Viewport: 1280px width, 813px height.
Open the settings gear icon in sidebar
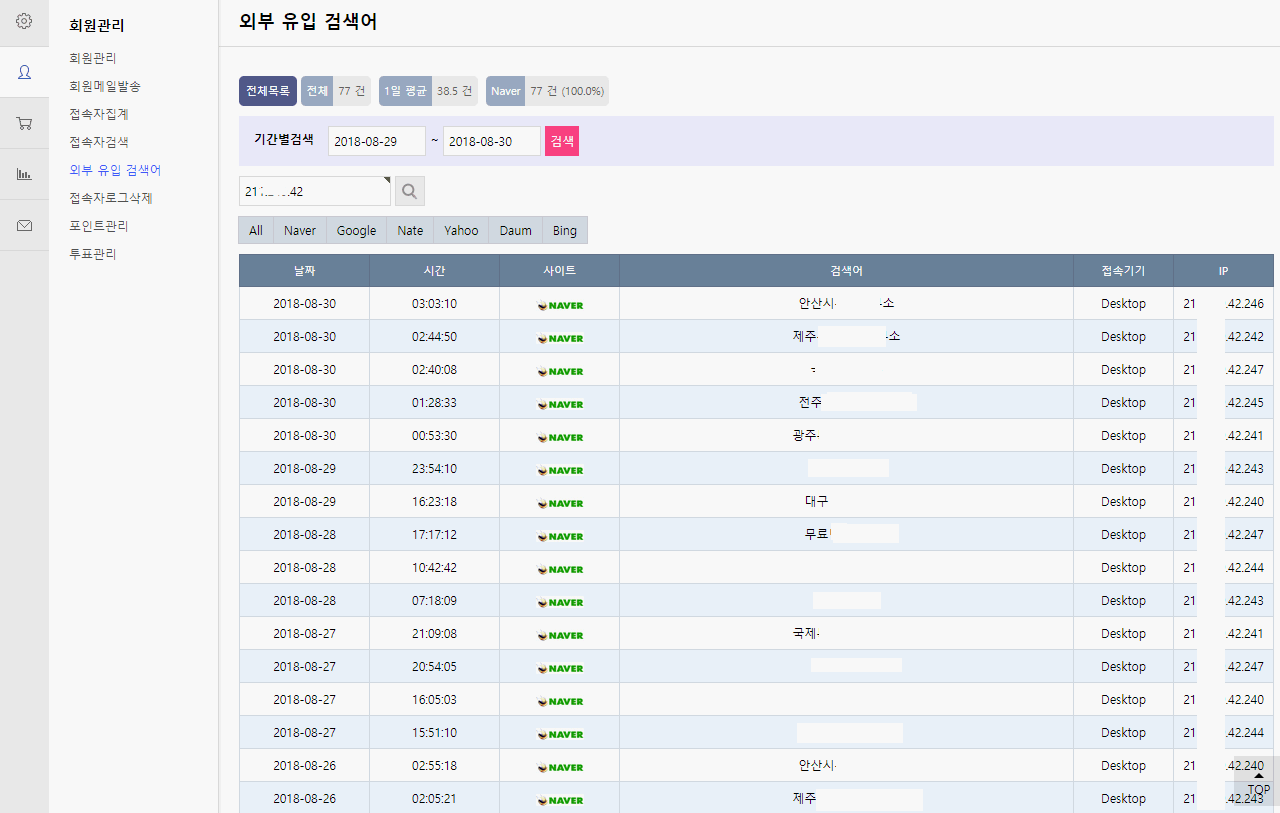(24, 21)
